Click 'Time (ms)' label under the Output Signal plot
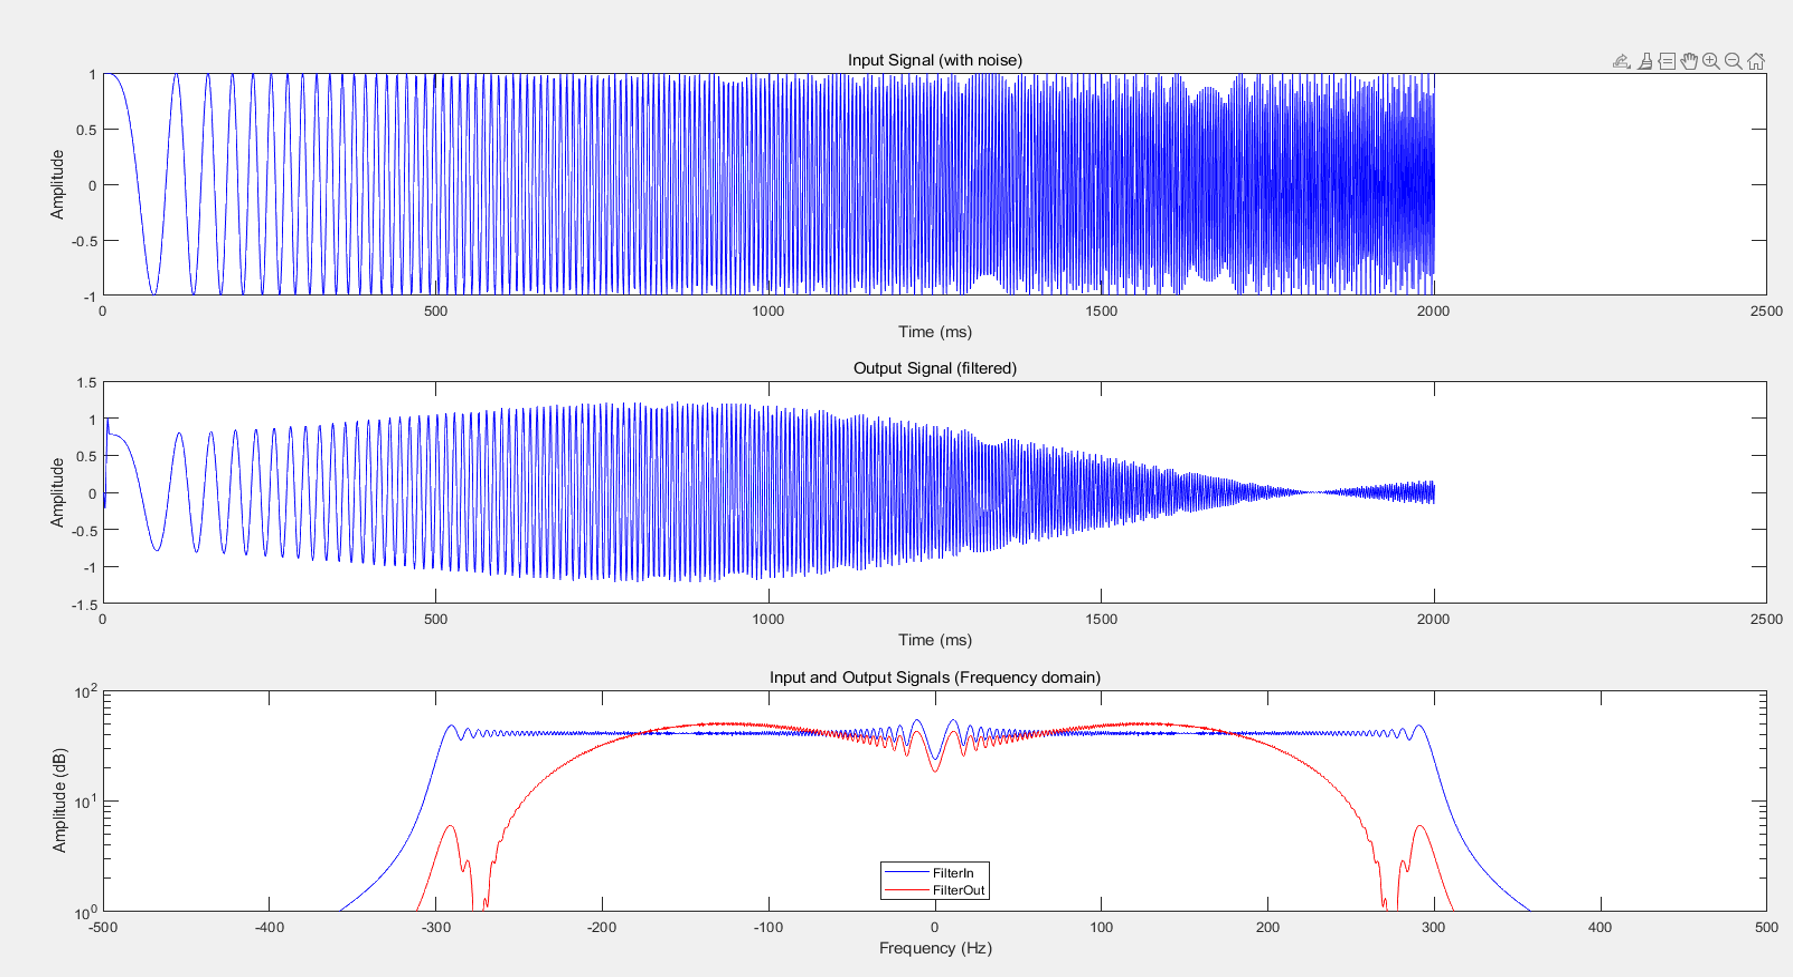This screenshot has width=1800, height=980. (935, 640)
